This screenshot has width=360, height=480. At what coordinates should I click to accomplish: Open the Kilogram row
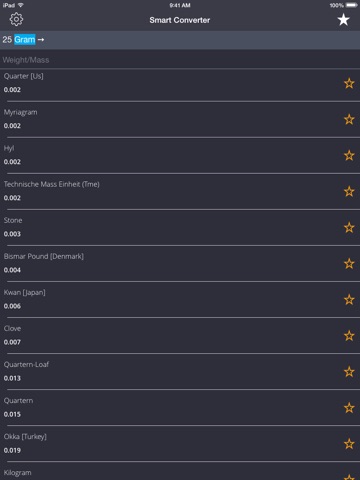[x=180, y=472]
